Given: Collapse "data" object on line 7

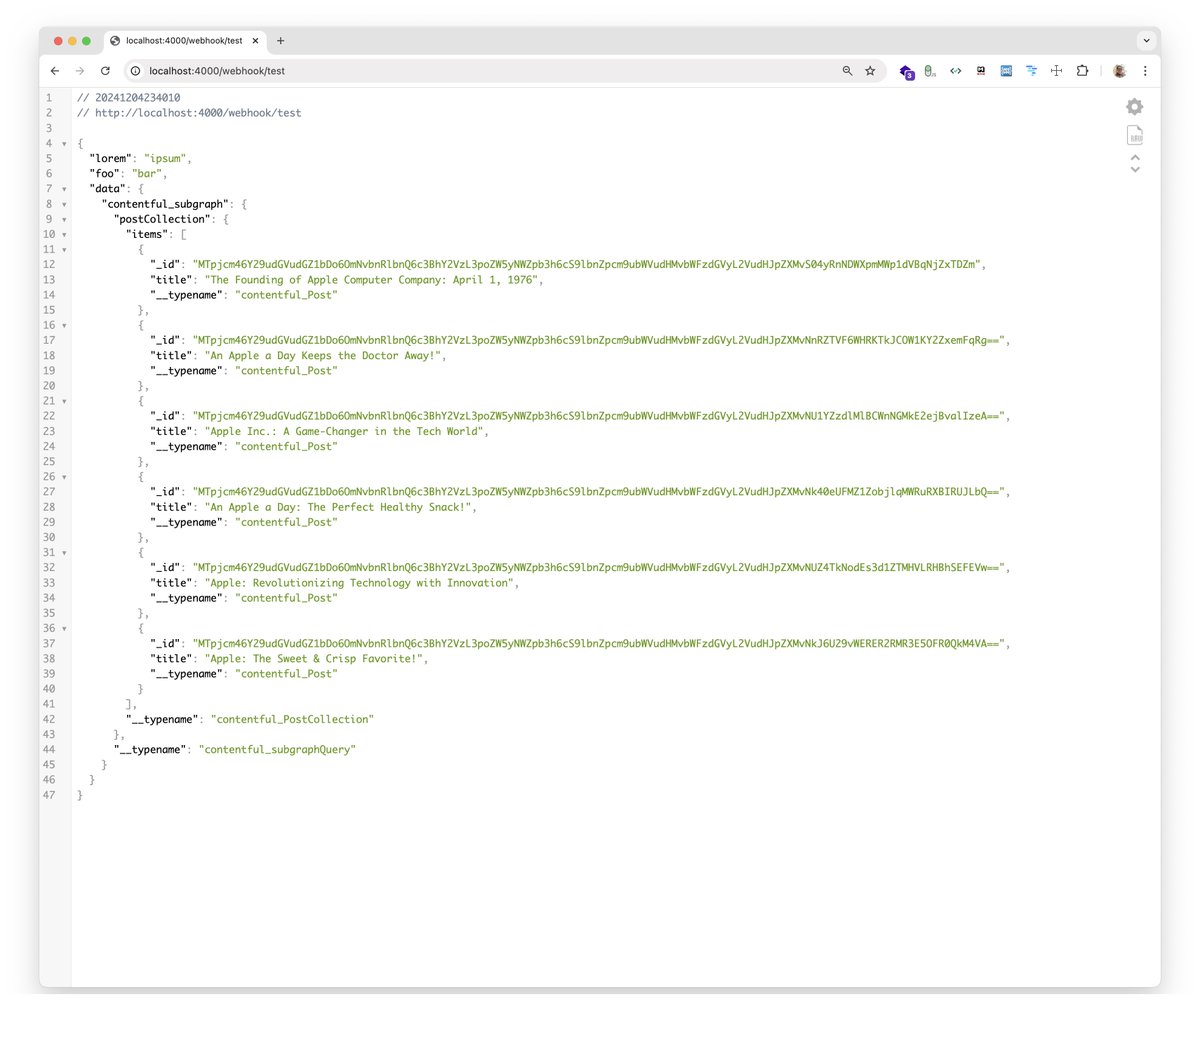Looking at the screenshot, I should [65, 189].
